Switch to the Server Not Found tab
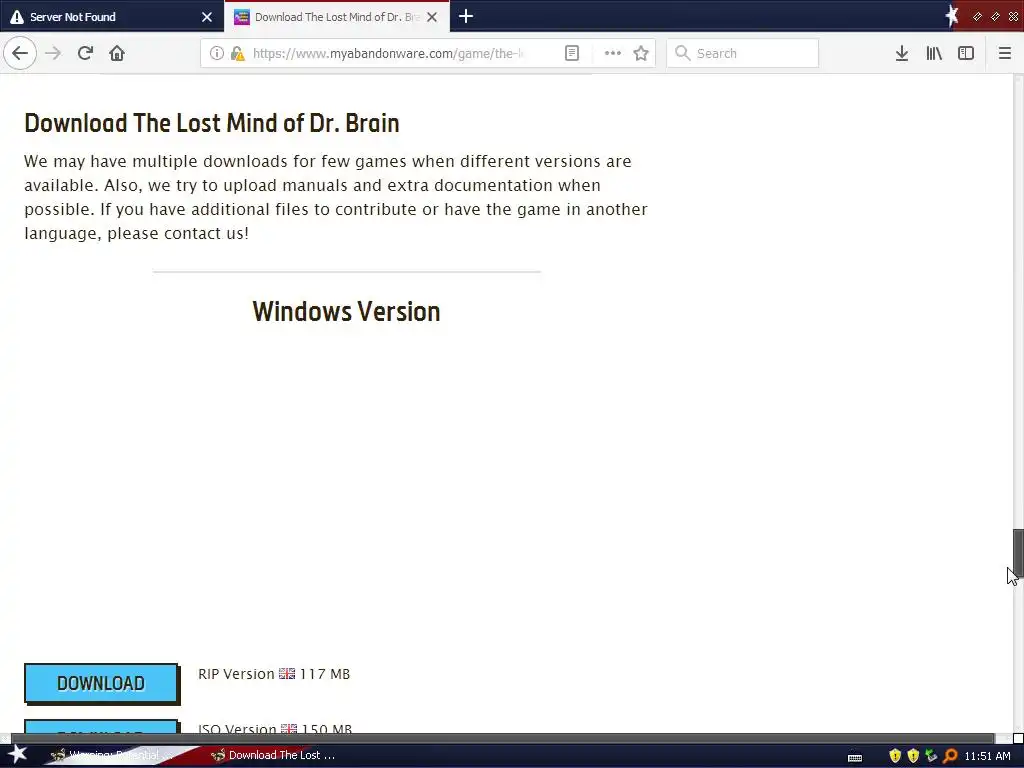Screen dimensions: 1024x768 (112, 16)
